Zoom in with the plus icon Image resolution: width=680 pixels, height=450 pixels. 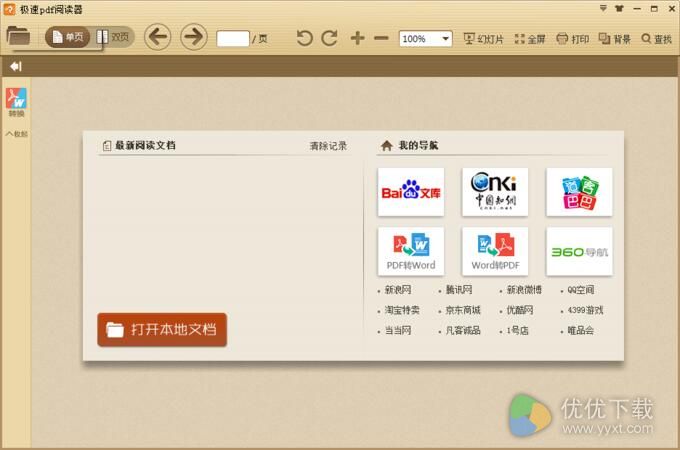[357, 38]
